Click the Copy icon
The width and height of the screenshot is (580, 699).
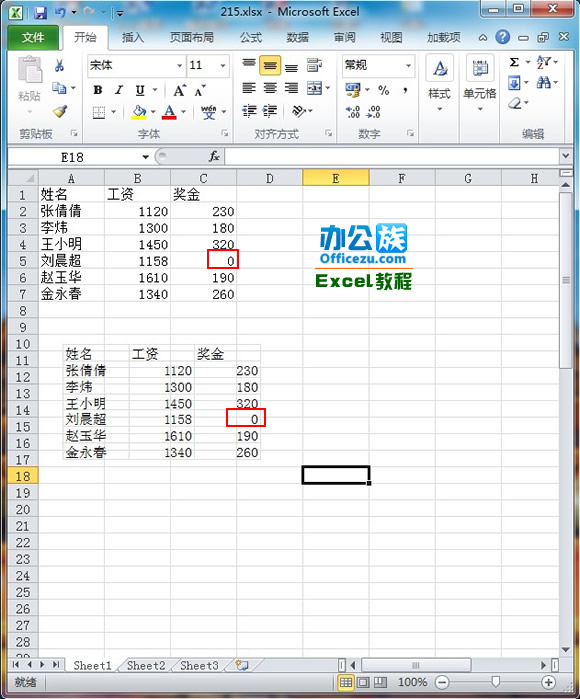[x=59, y=88]
